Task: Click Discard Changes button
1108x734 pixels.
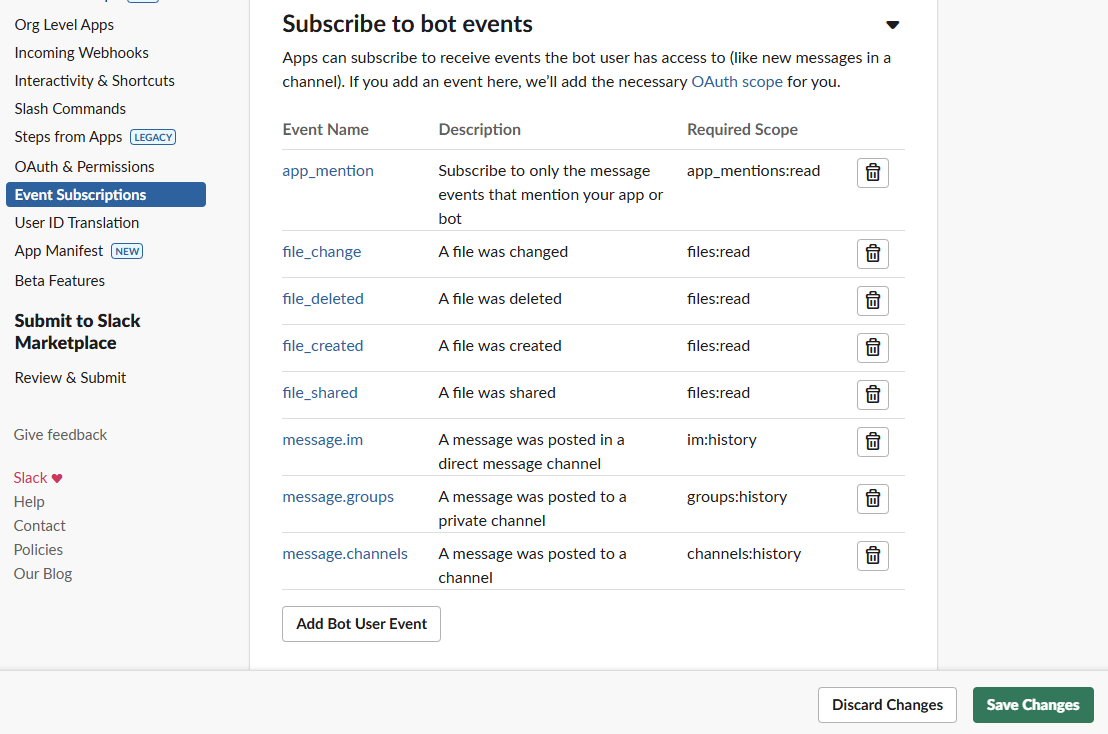Action: (888, 705)
